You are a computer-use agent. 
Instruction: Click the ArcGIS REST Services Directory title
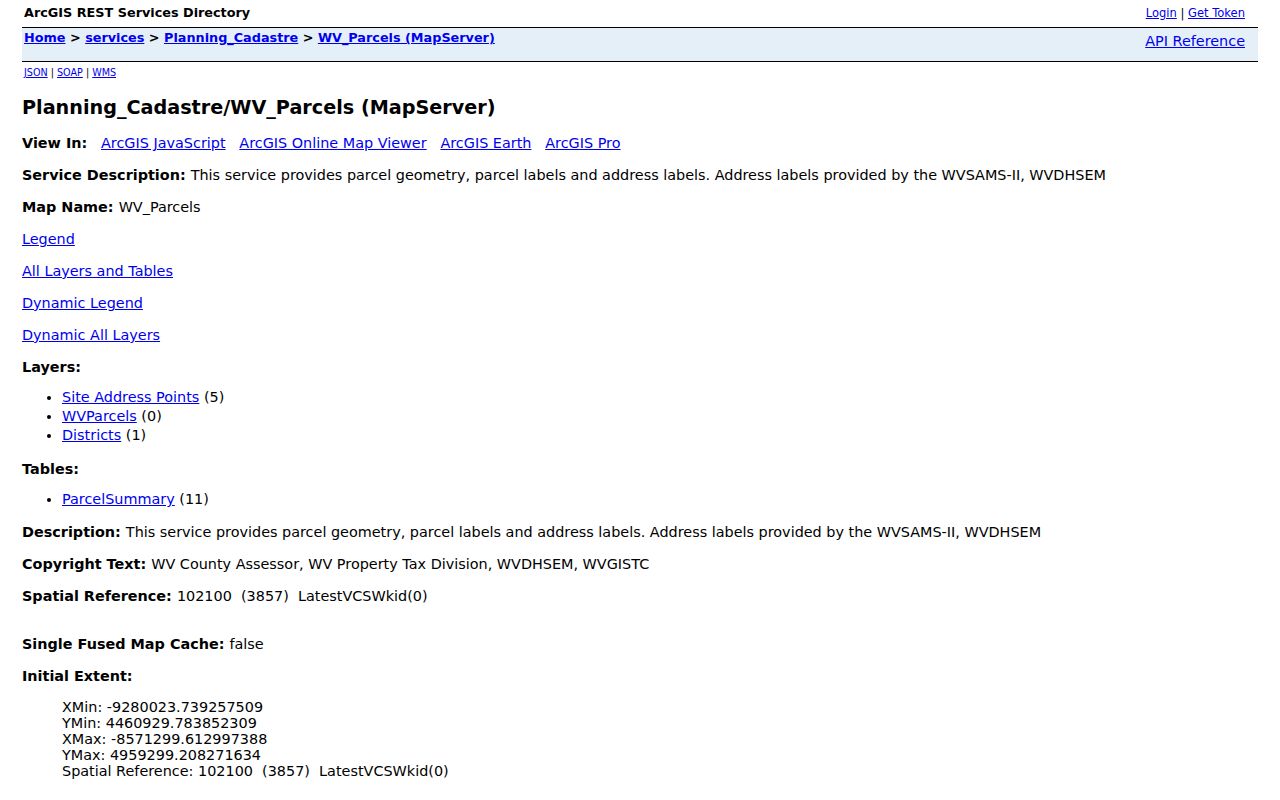click(x=137, y=13)
